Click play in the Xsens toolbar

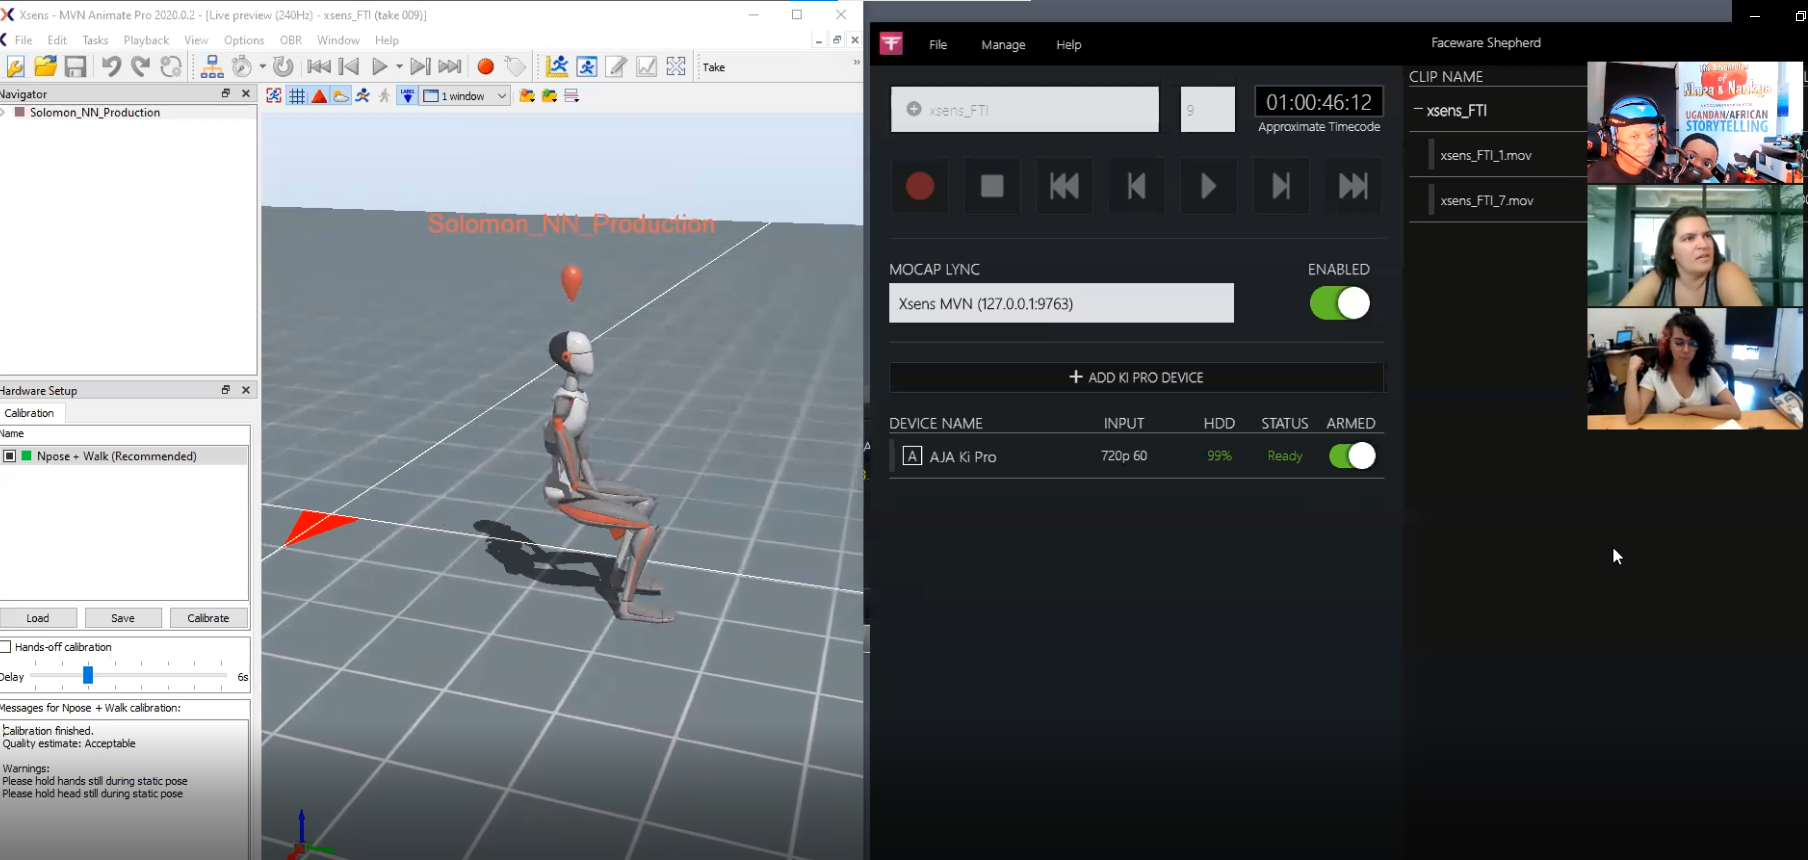click(x=379, y=67)
